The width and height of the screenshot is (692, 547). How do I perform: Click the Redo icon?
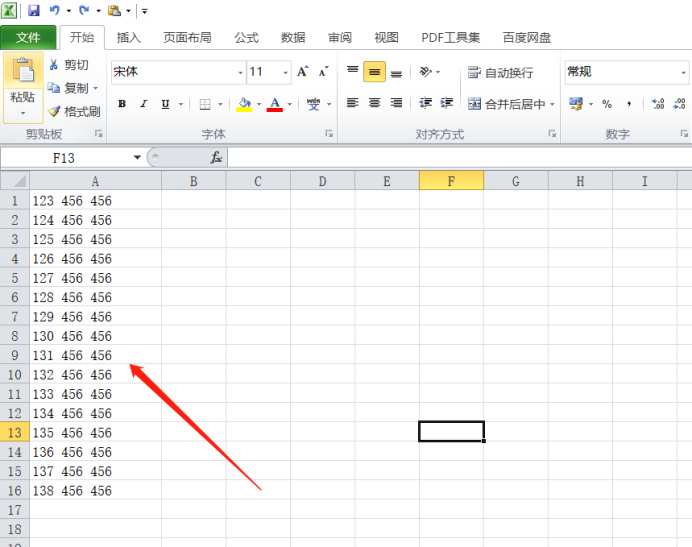(x=84, y=10)
